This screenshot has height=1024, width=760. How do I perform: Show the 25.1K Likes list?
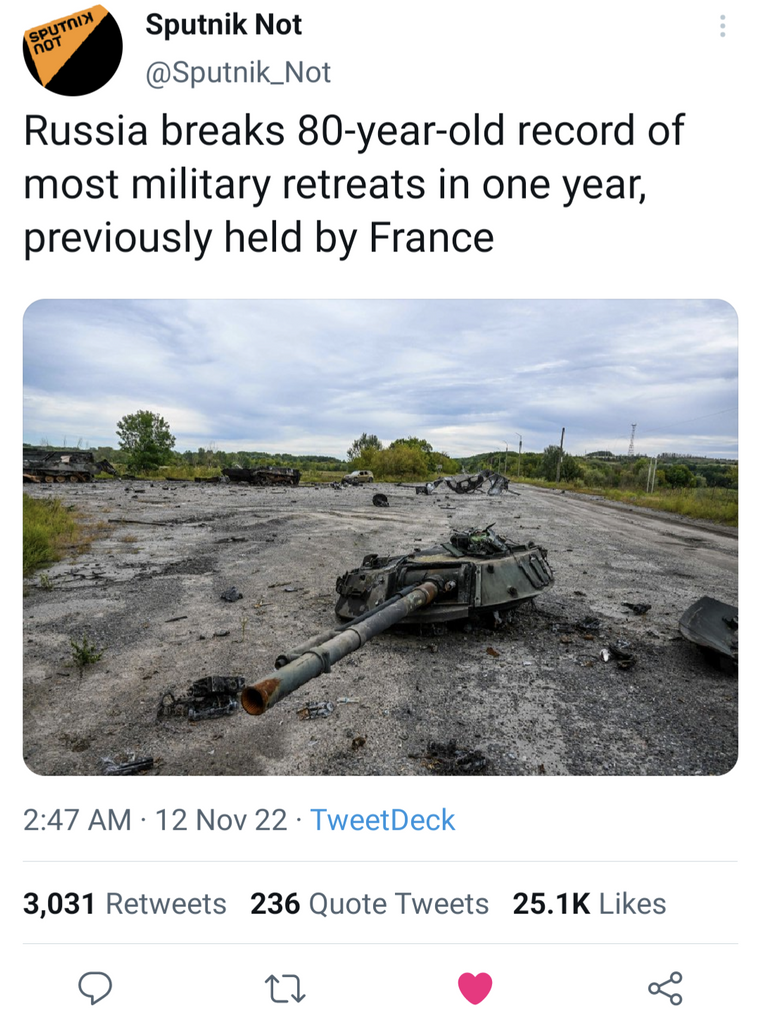[x=589, y=904]
